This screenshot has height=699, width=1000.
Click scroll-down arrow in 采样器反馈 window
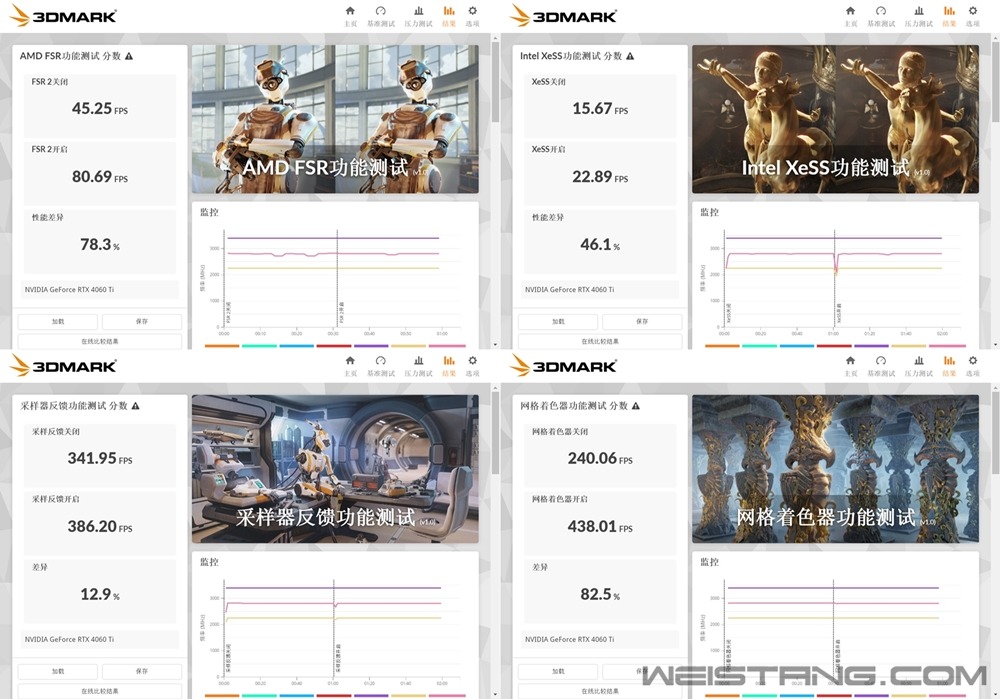496,694
